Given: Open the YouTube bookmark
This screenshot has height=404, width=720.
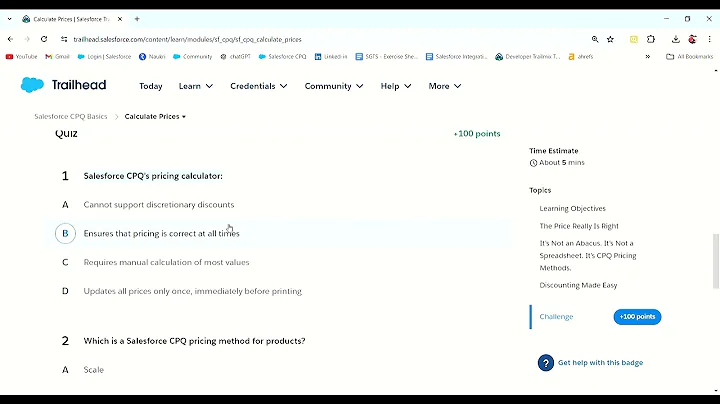Looking at the screenshot, I should click(22, 56).
